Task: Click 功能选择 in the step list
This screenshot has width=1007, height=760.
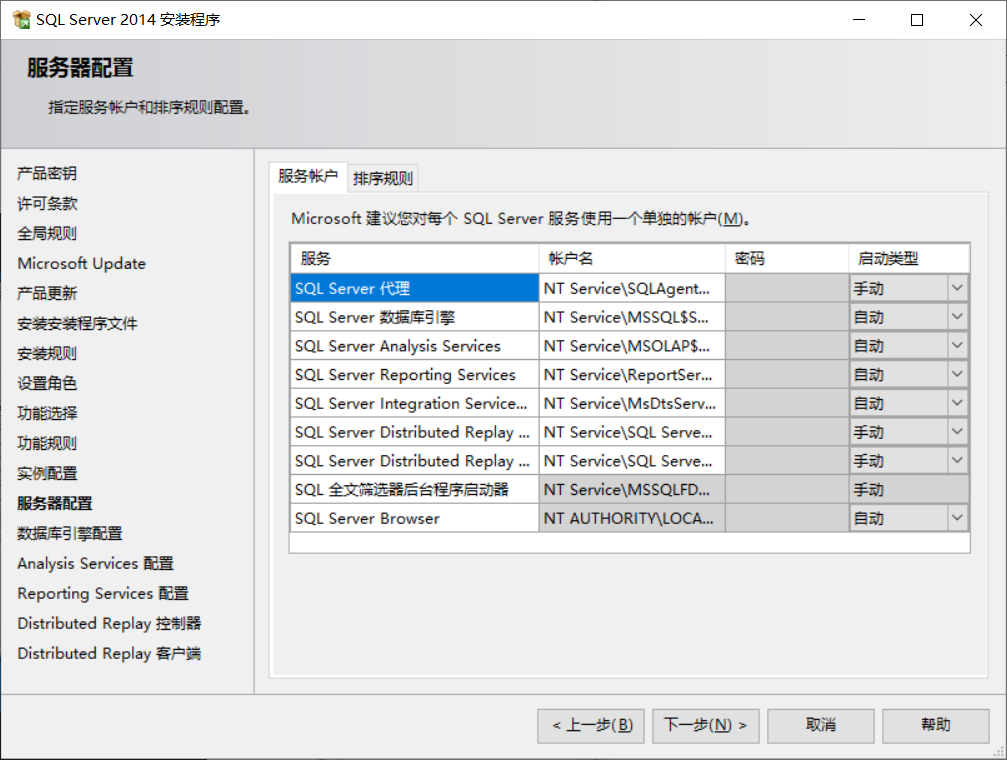Action: (47, 413)
